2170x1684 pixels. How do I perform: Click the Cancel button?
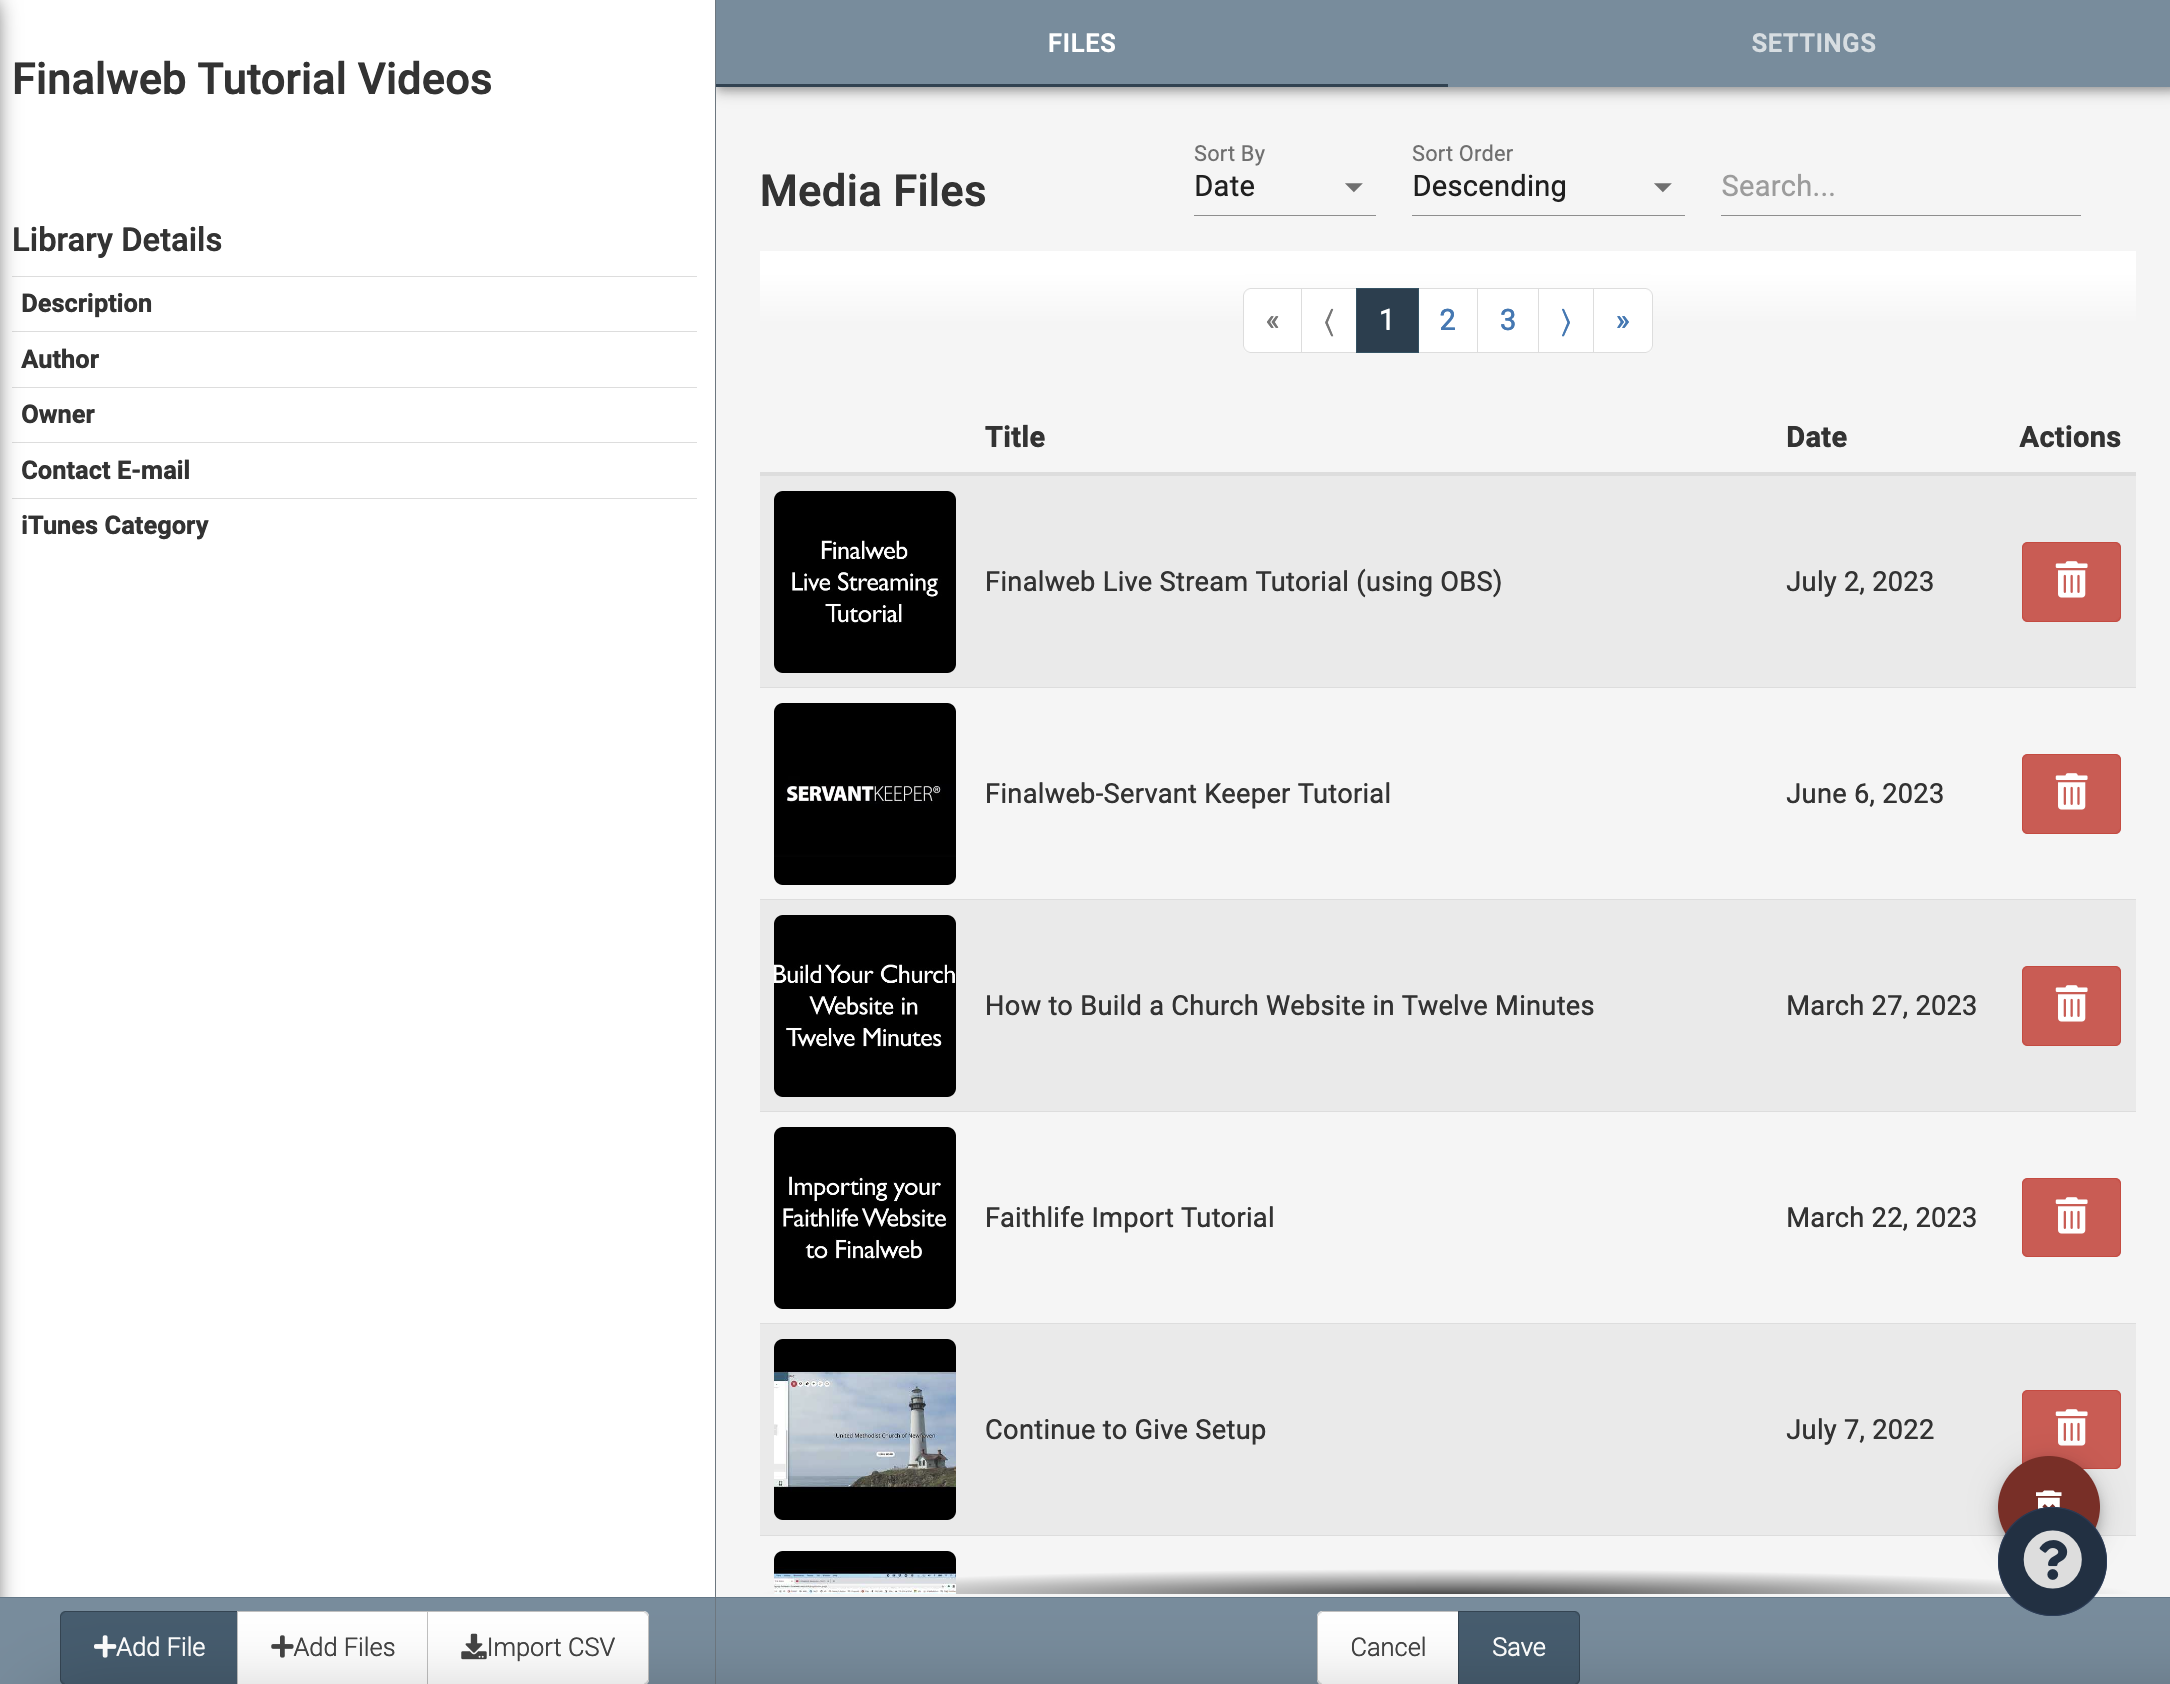click(1387, 1647)
